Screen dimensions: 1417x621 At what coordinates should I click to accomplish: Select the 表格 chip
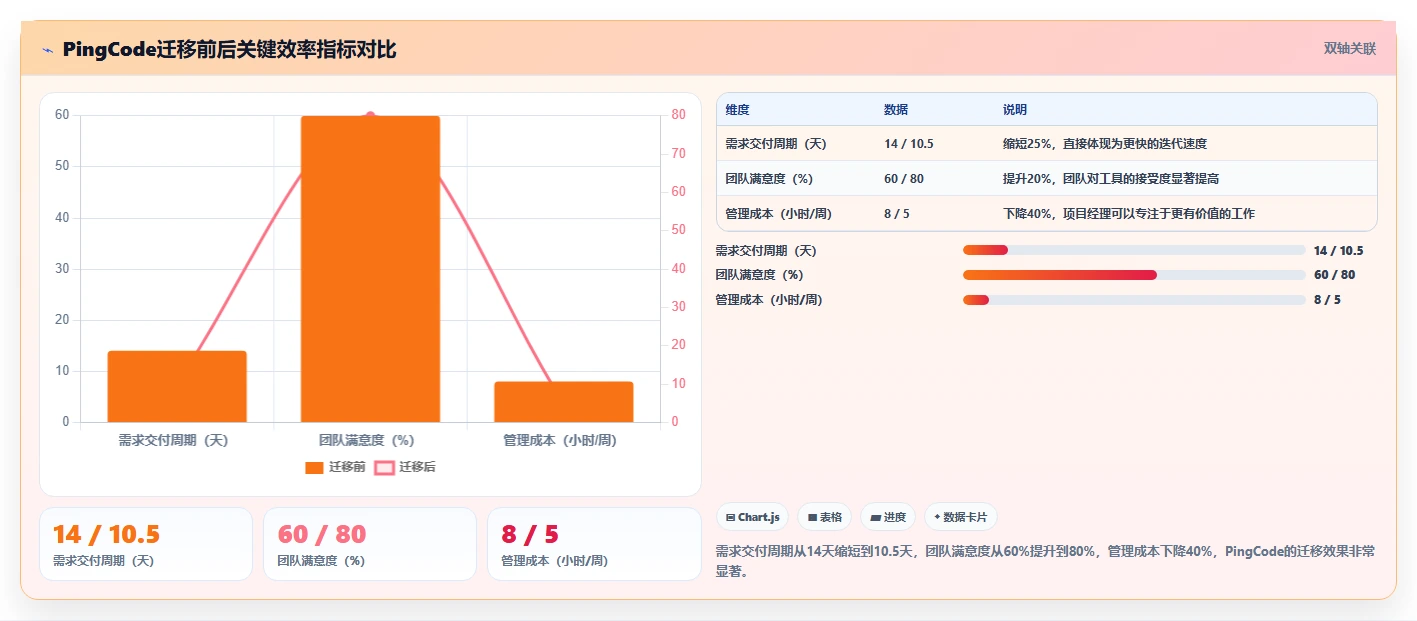tap(824, 517)
